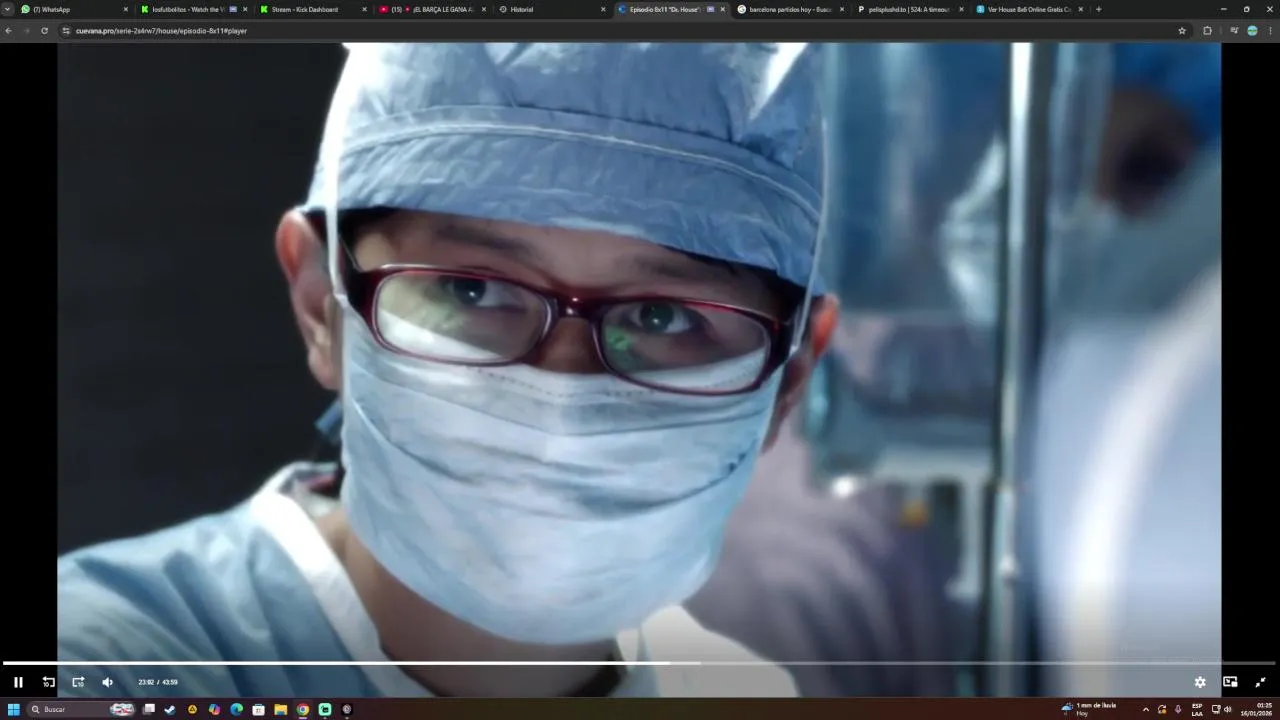Show hidden system tray icons
Screen dimensions: 1280x720
point(1146,709)
